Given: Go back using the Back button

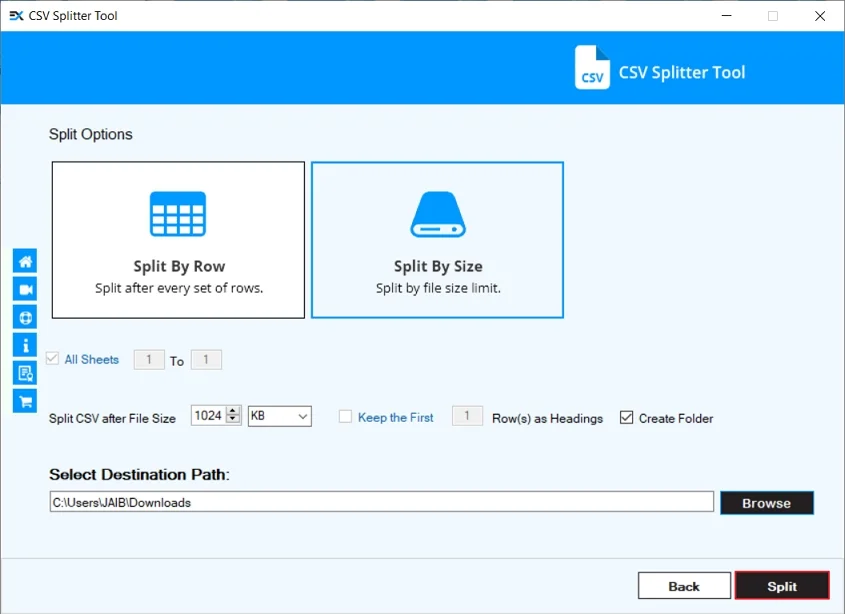Looking at the screenshot, I should click(684, 585).
